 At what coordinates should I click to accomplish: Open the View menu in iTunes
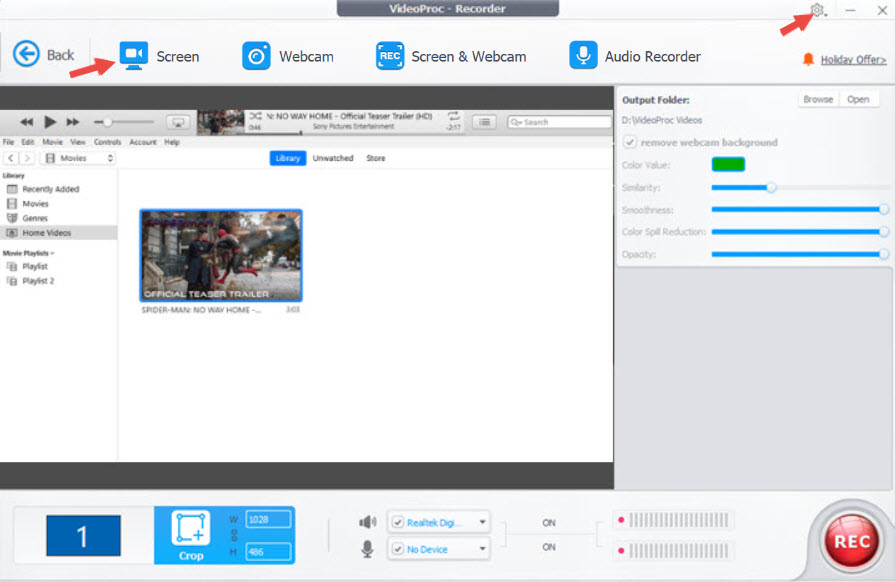[x=78, y=142]
